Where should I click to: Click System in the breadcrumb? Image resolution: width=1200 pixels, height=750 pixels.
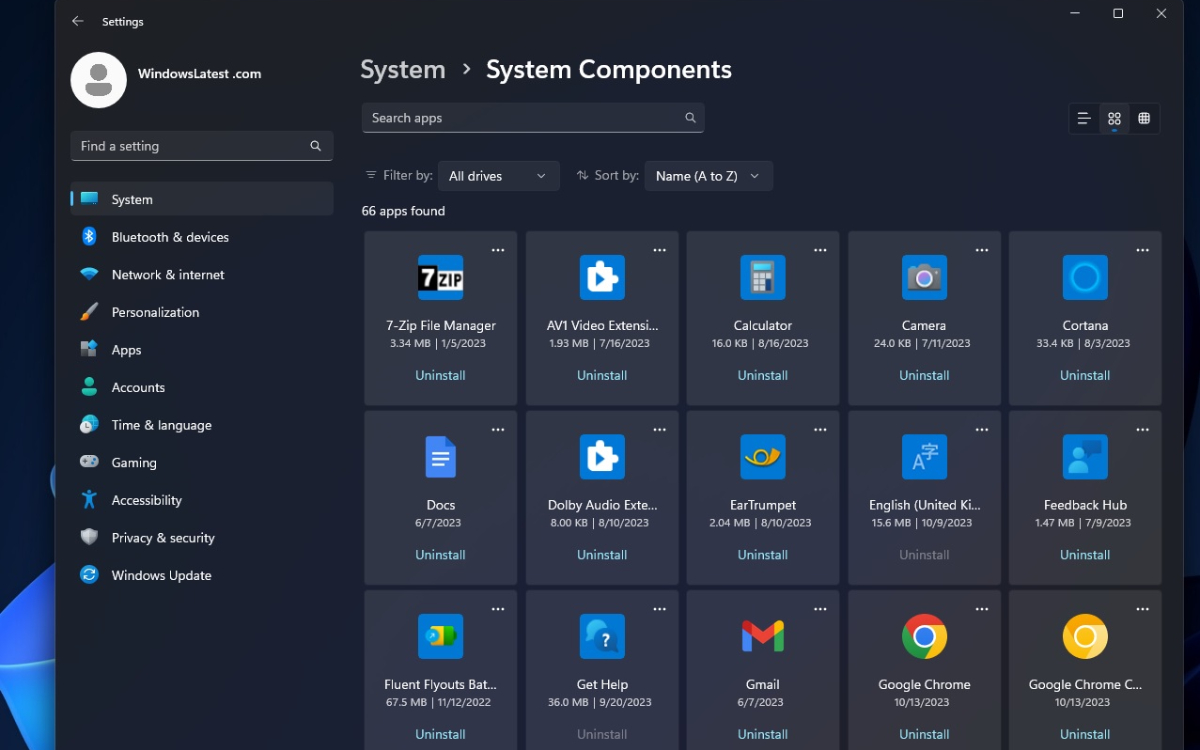[x=403, y=70]
